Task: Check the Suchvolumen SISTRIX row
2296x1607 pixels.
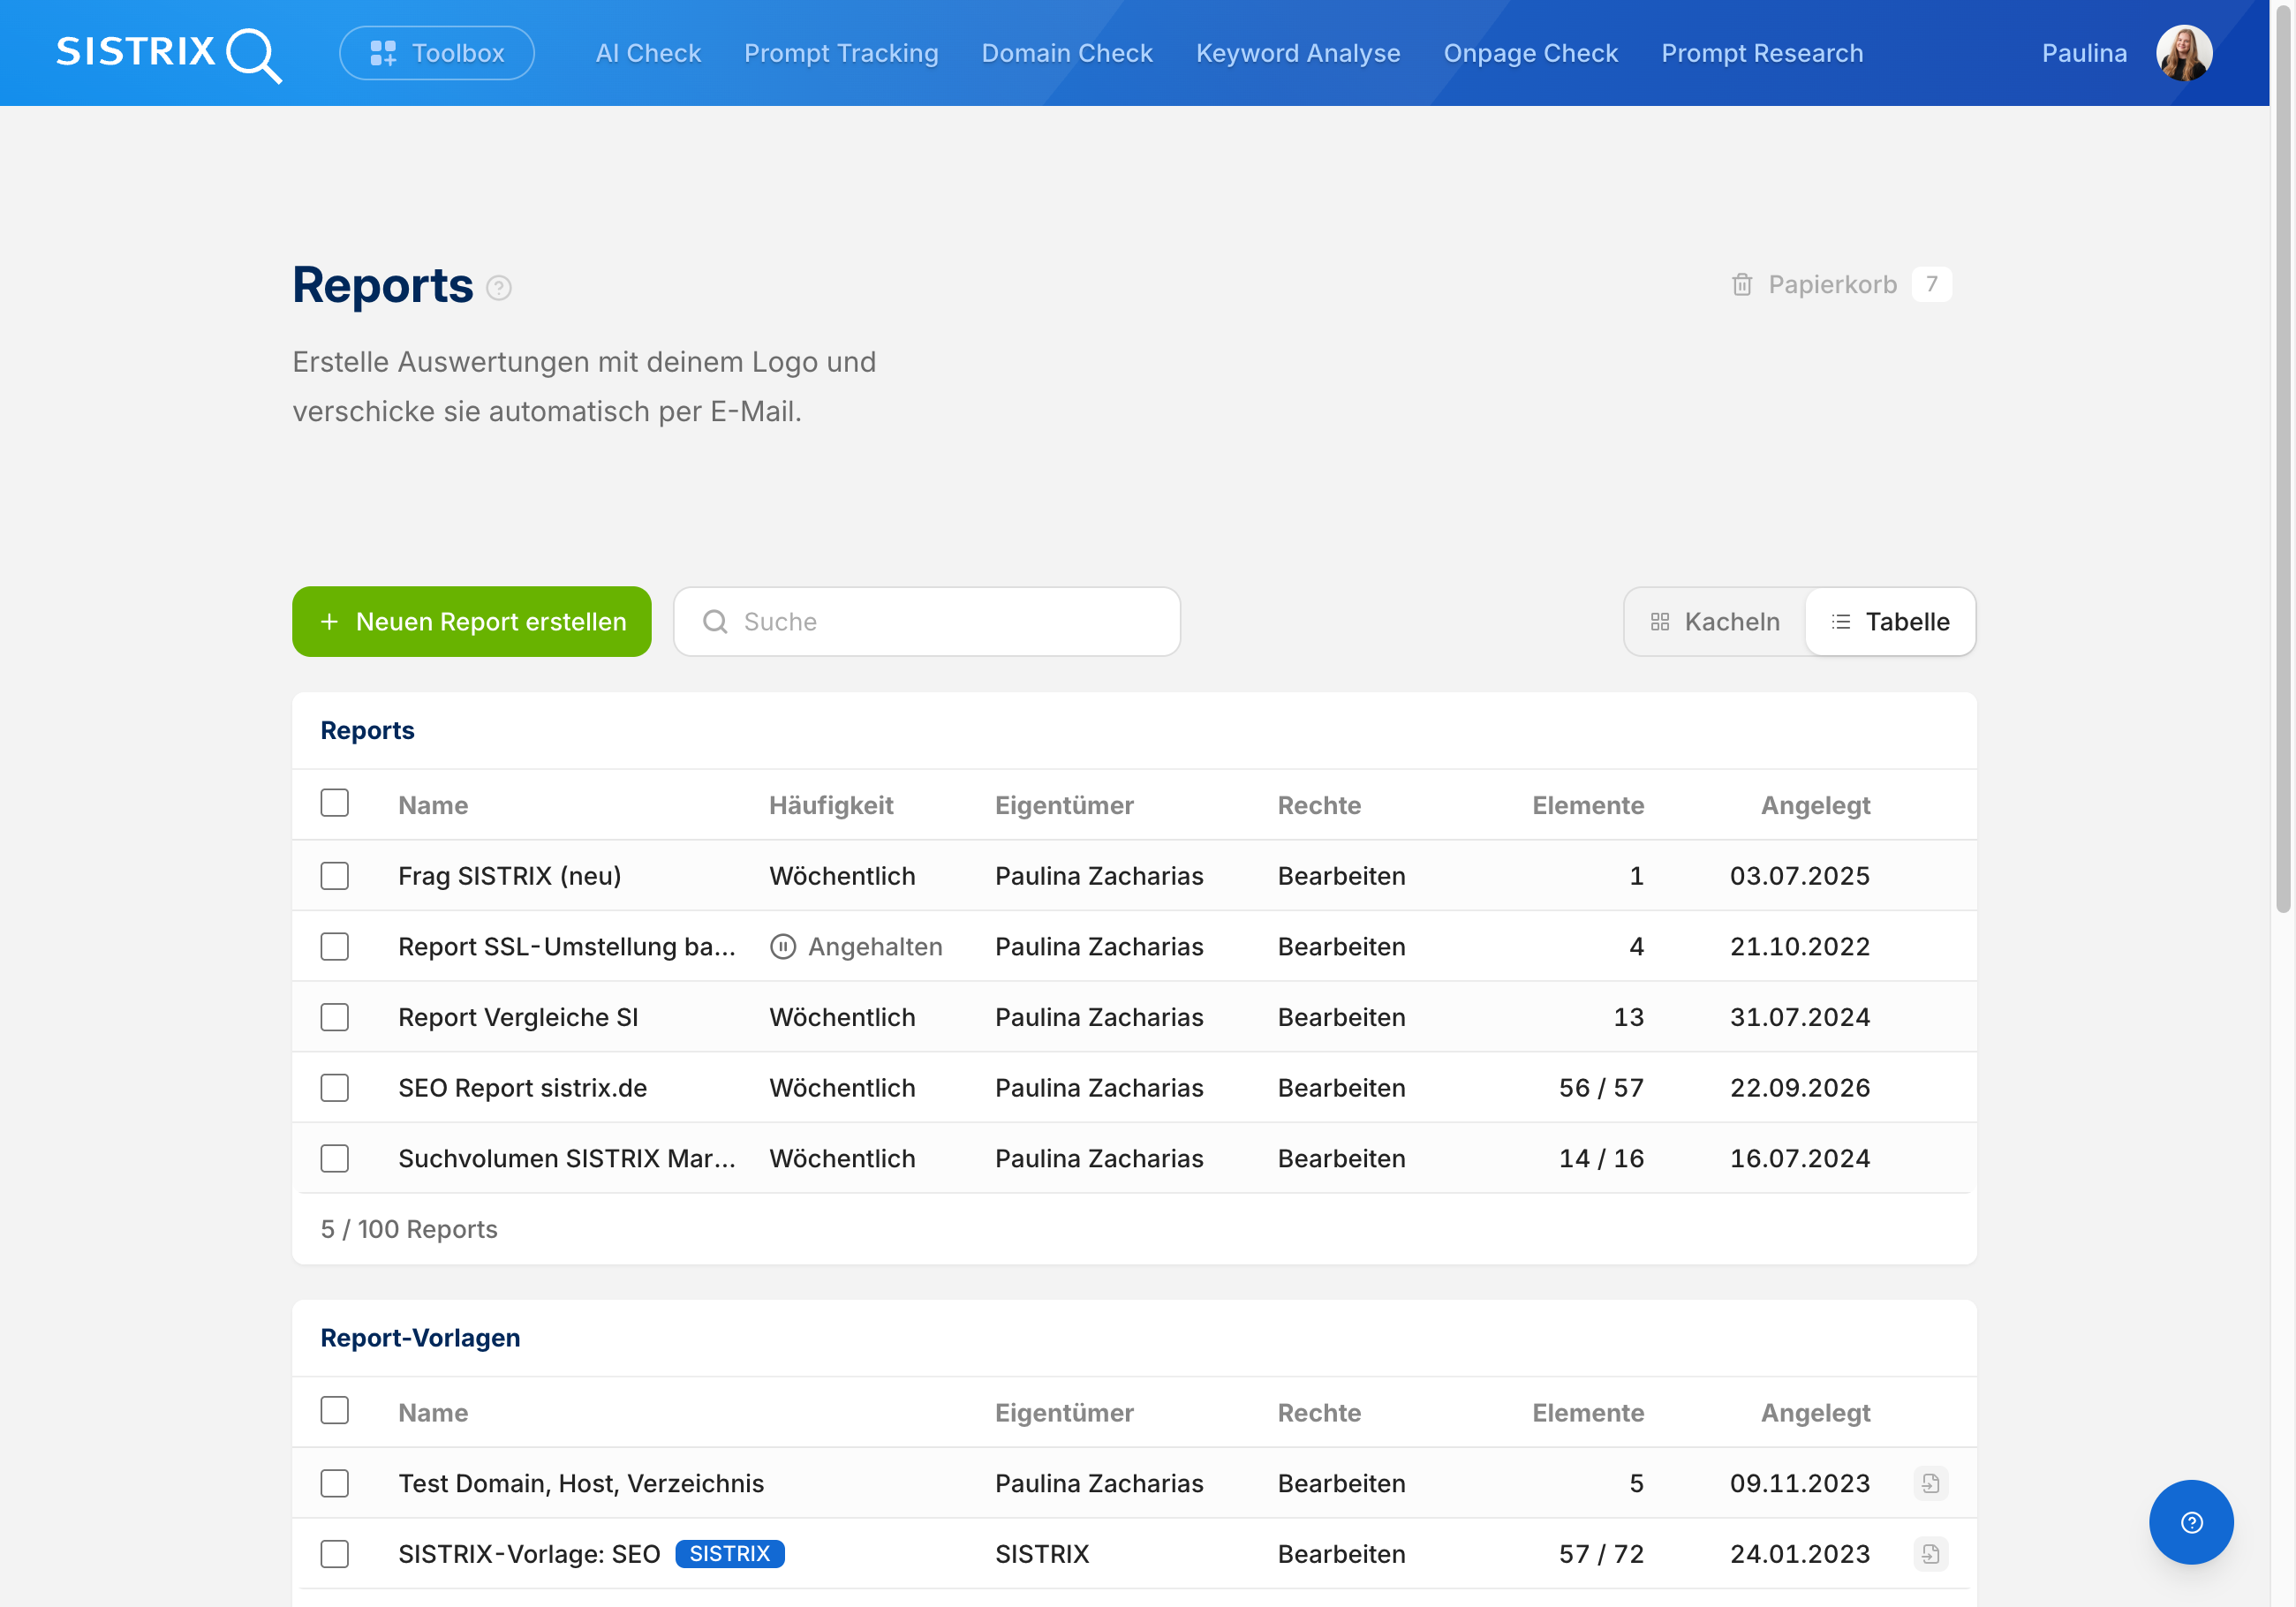Action: tap(335, 1158)
